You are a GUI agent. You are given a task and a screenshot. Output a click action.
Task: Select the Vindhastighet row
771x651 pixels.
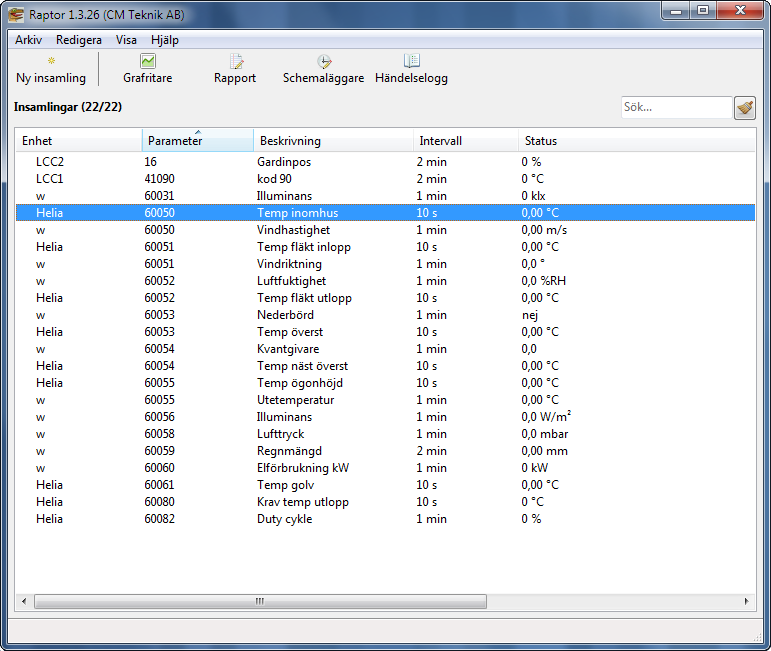click(x=386, y=230)
